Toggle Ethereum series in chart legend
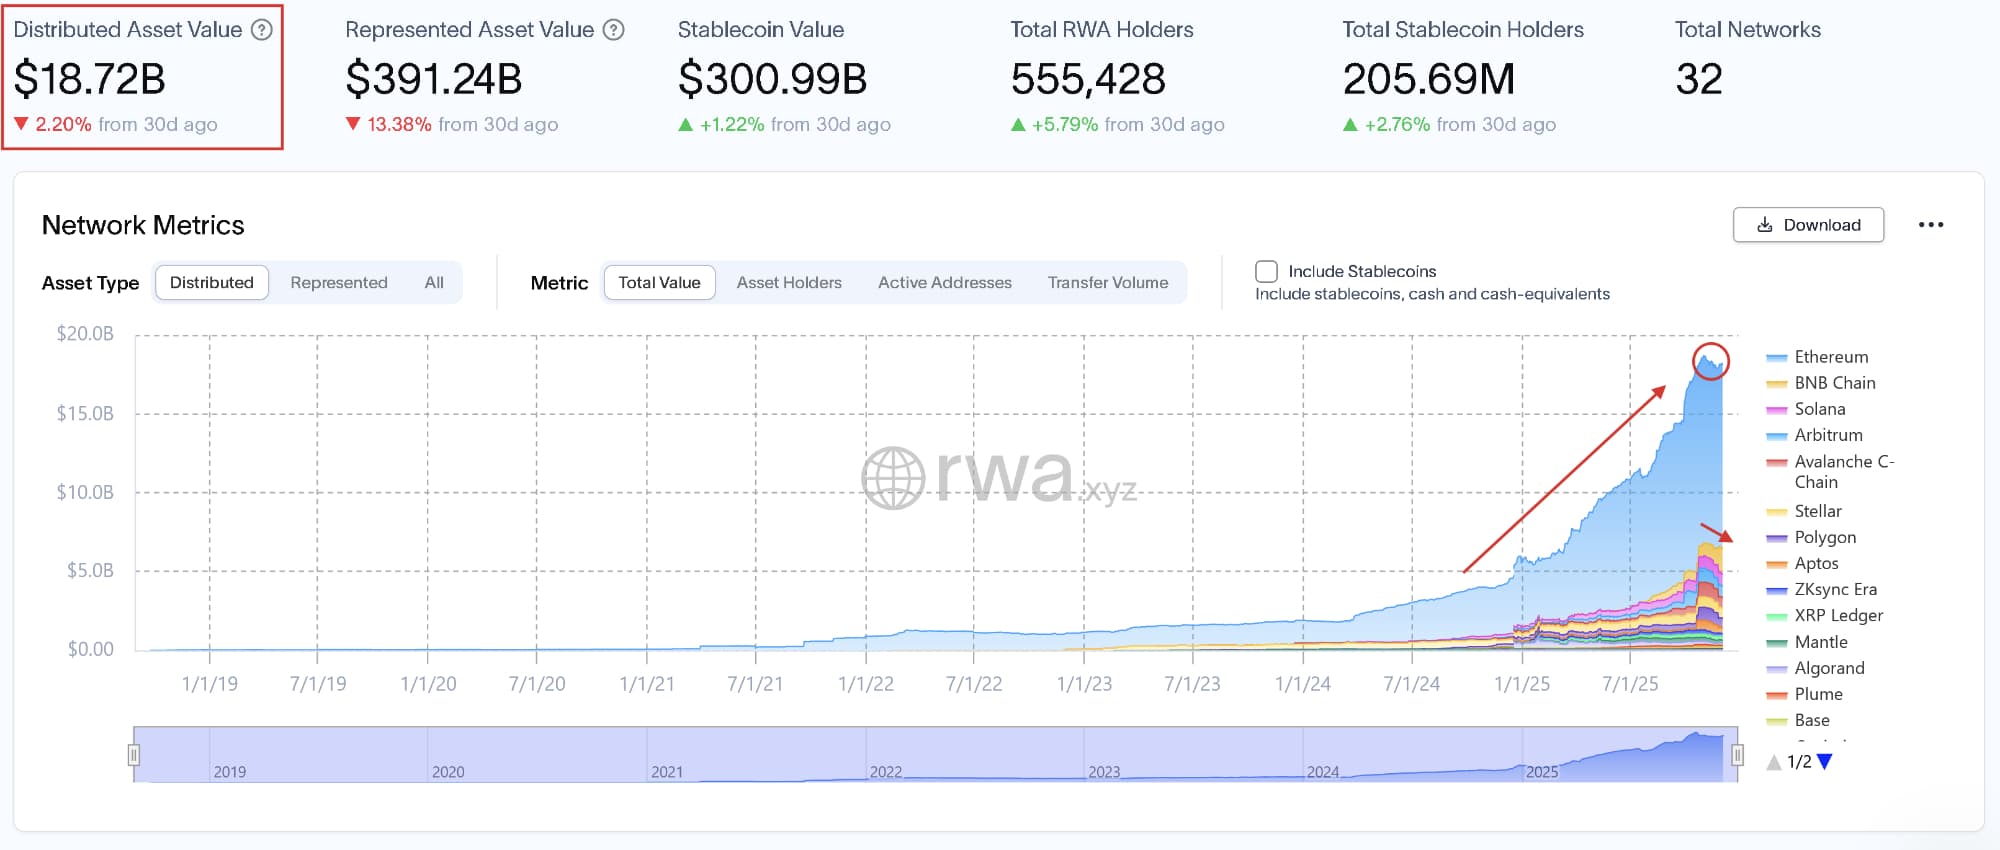Image resolution: width=2000 pixels, height=850 pixels. click(x=1830, y=357)
